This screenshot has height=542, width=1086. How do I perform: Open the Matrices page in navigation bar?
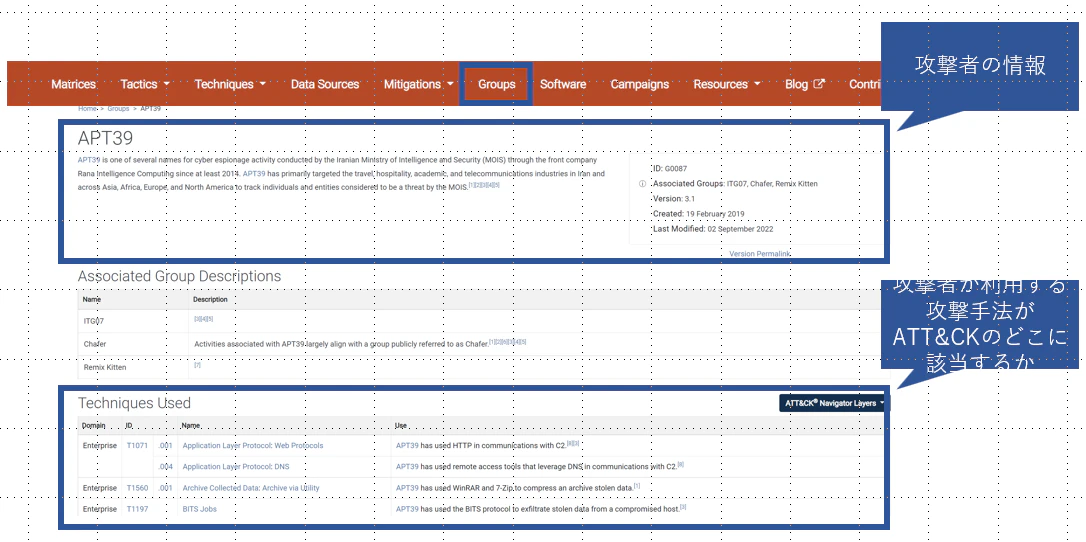(73, 84)
